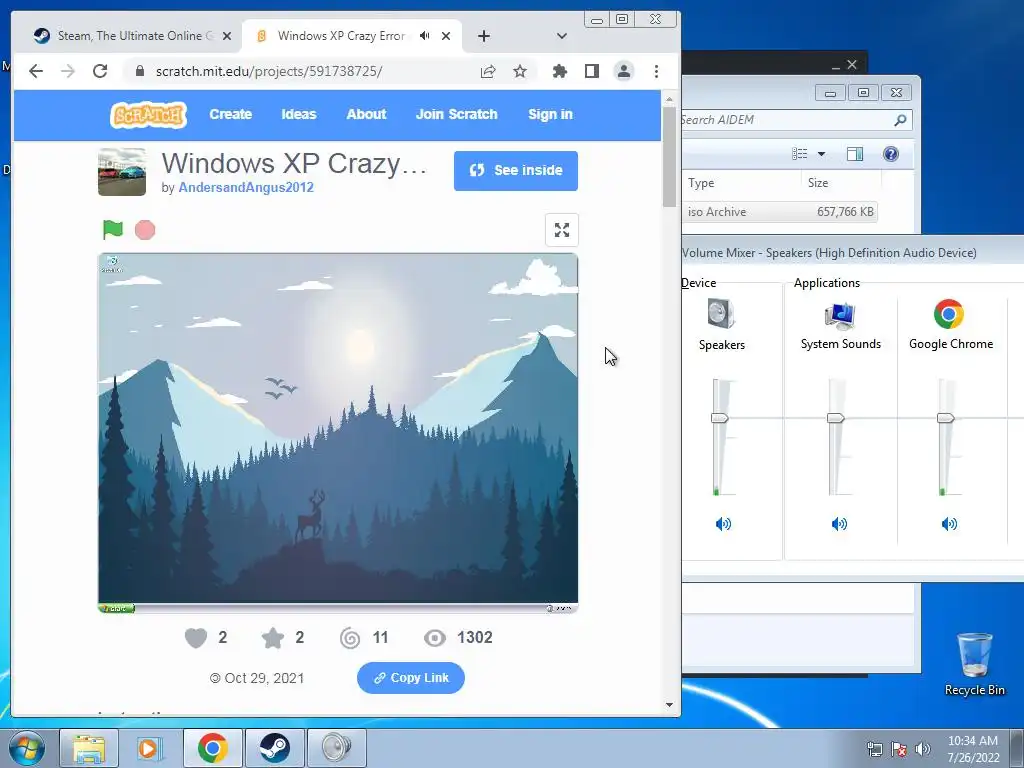Click Join Scratch in the navbar

tap(456, 114)
